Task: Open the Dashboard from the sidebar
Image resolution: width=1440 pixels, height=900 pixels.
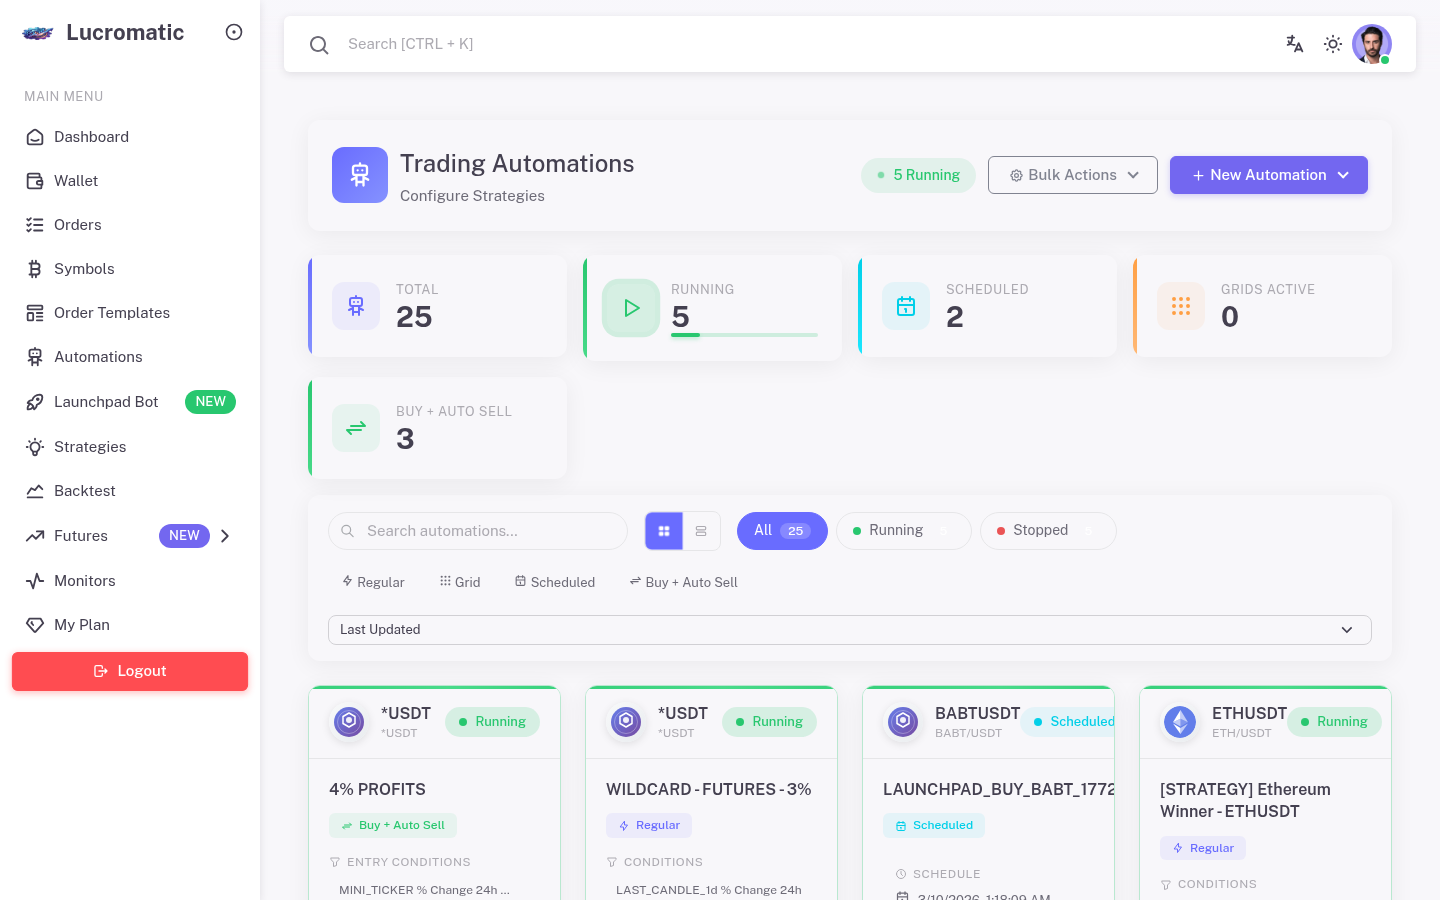Action: click(x=91, y=137)
